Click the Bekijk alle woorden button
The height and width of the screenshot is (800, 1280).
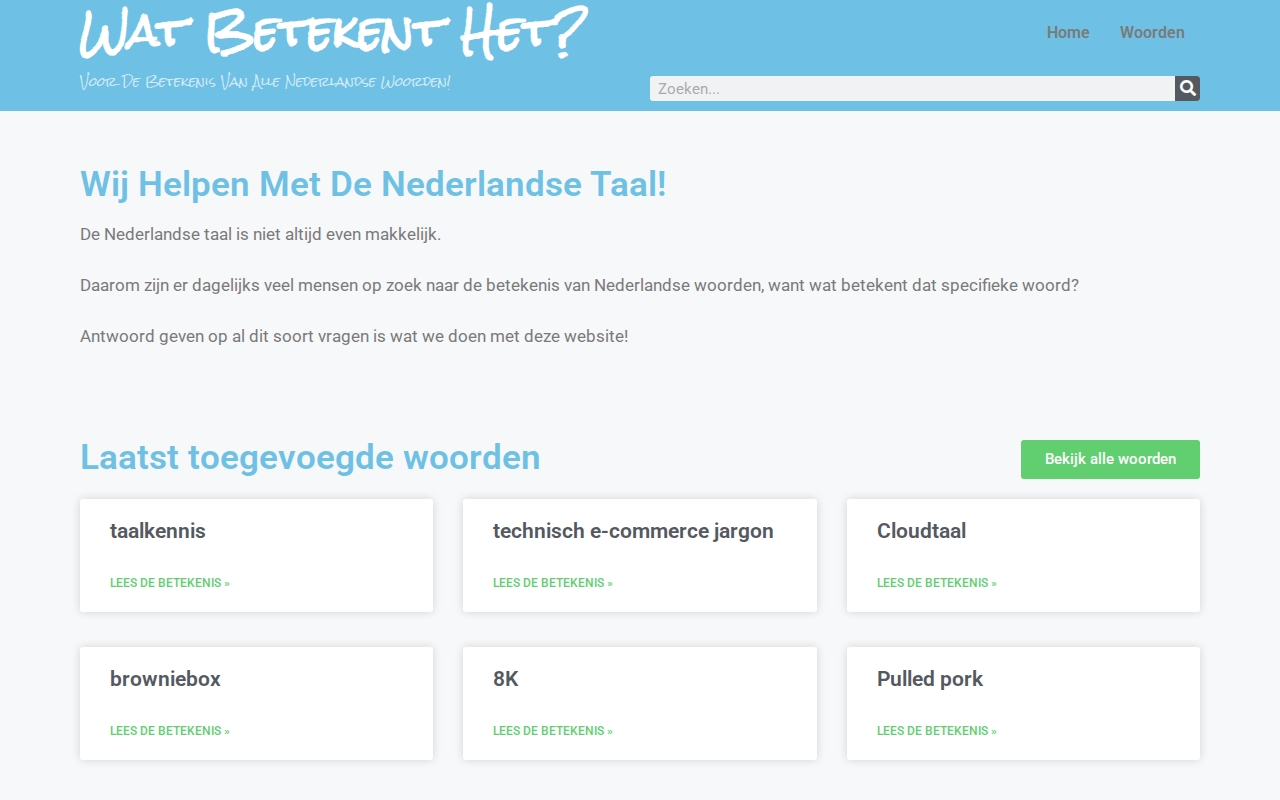(1110, 459)
